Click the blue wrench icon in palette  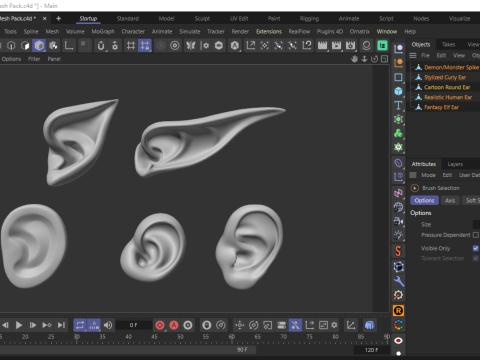398,281
